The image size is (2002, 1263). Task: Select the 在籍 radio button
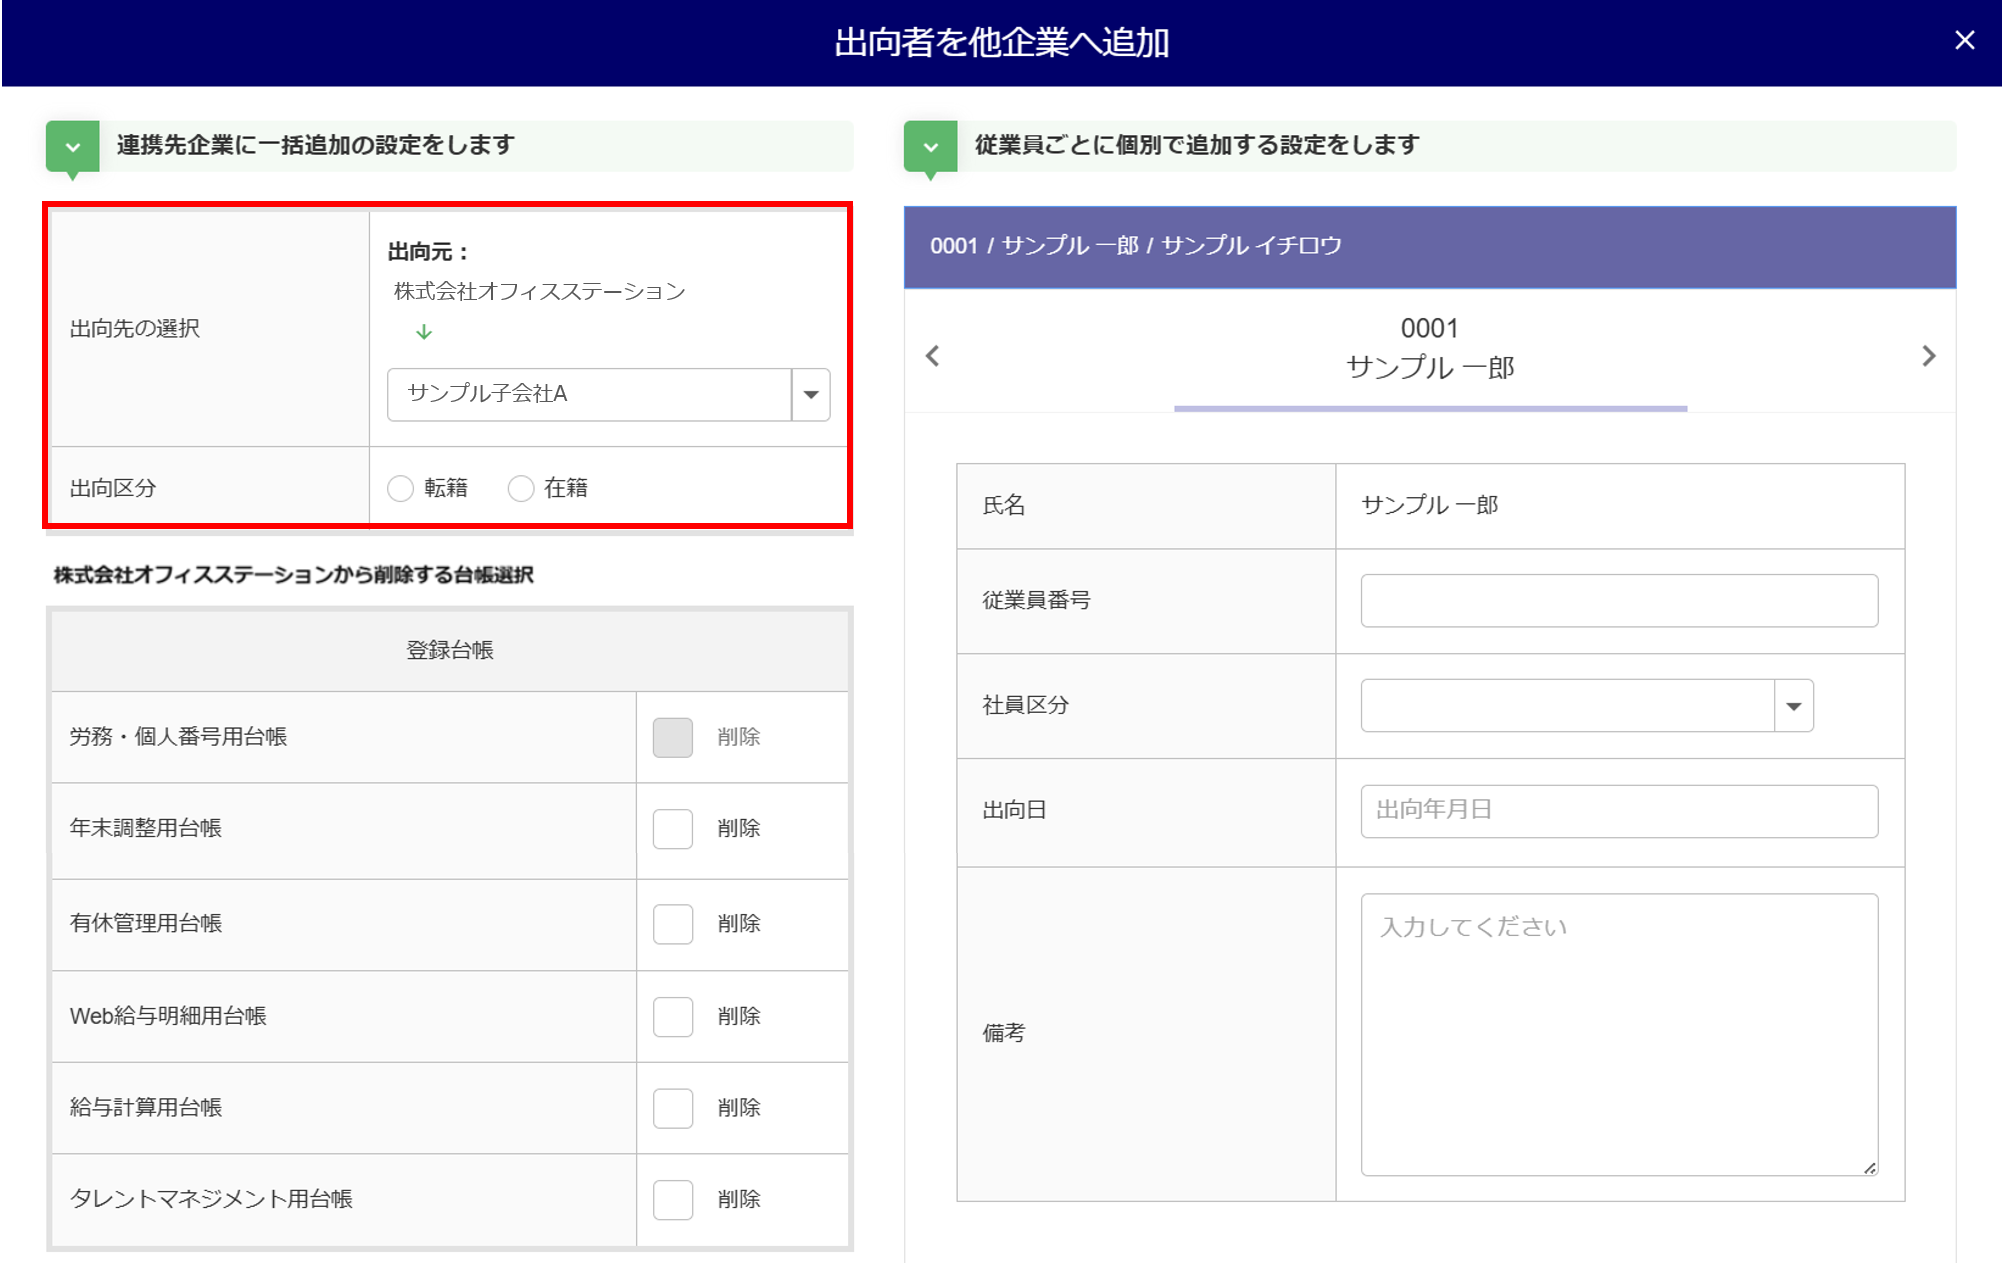coord(521,488)
